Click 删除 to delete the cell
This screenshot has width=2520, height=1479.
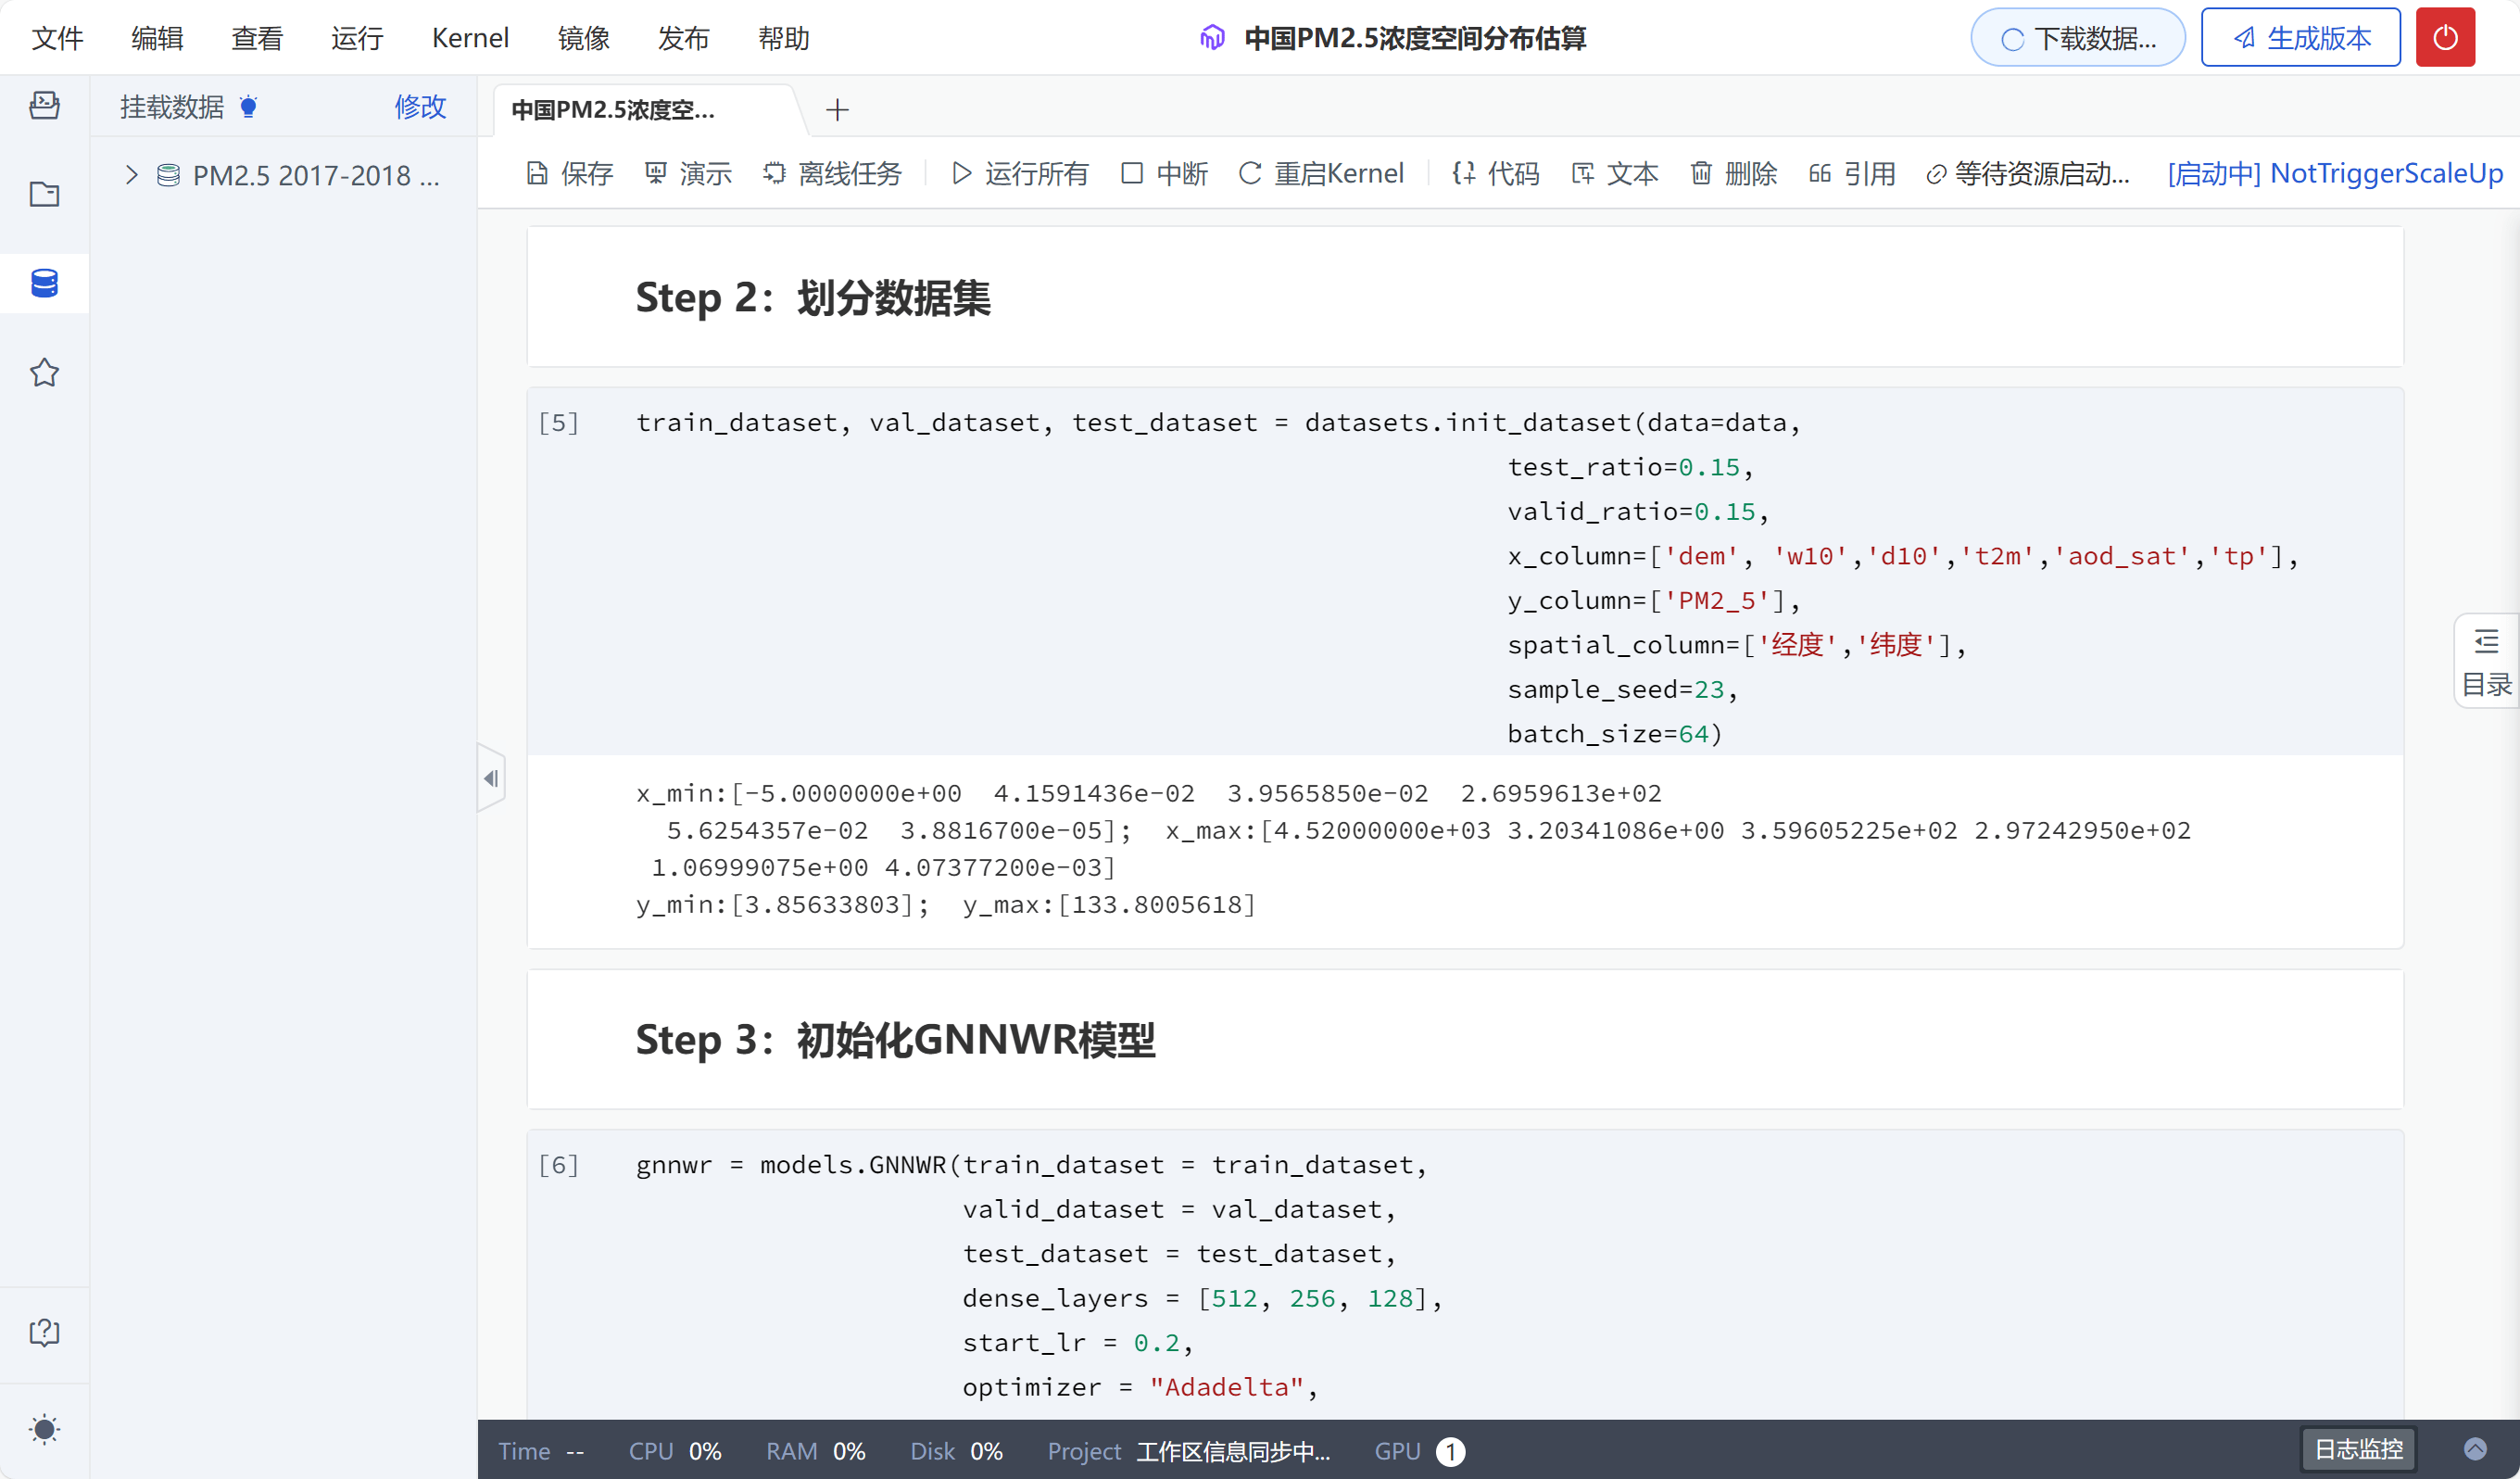pos(1733,174)
